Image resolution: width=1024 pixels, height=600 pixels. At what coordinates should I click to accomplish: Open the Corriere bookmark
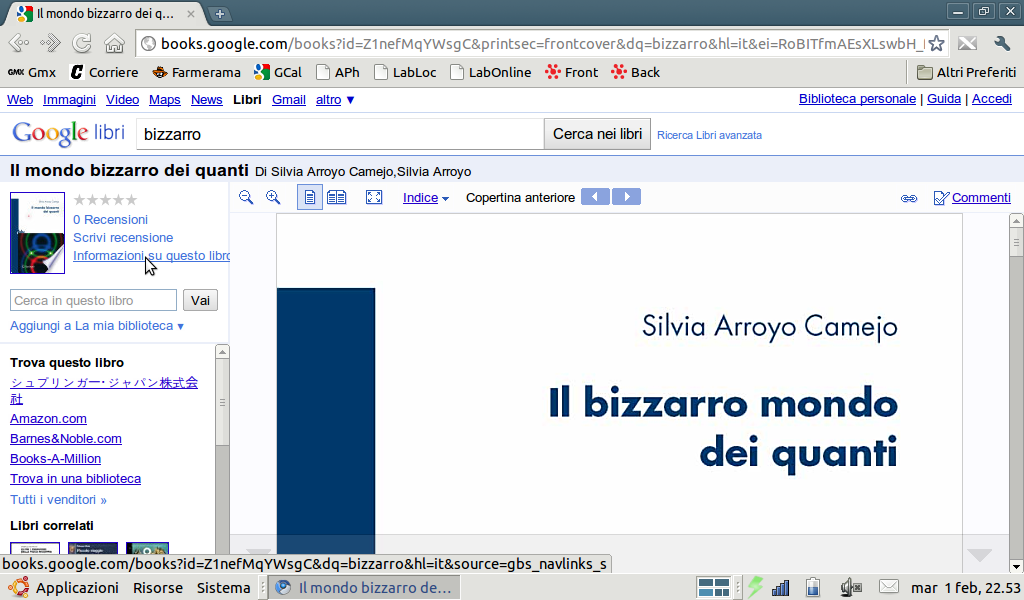[x=104, y=72]
